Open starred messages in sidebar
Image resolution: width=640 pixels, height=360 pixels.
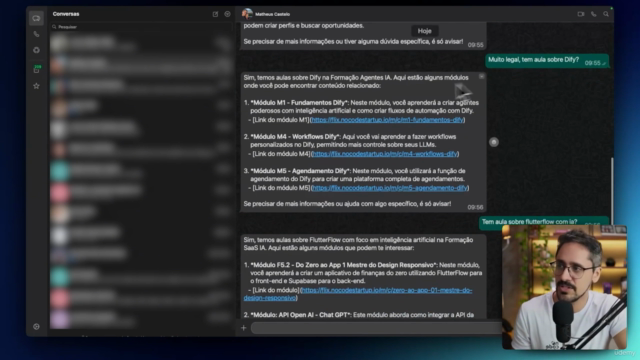[36, 86]
